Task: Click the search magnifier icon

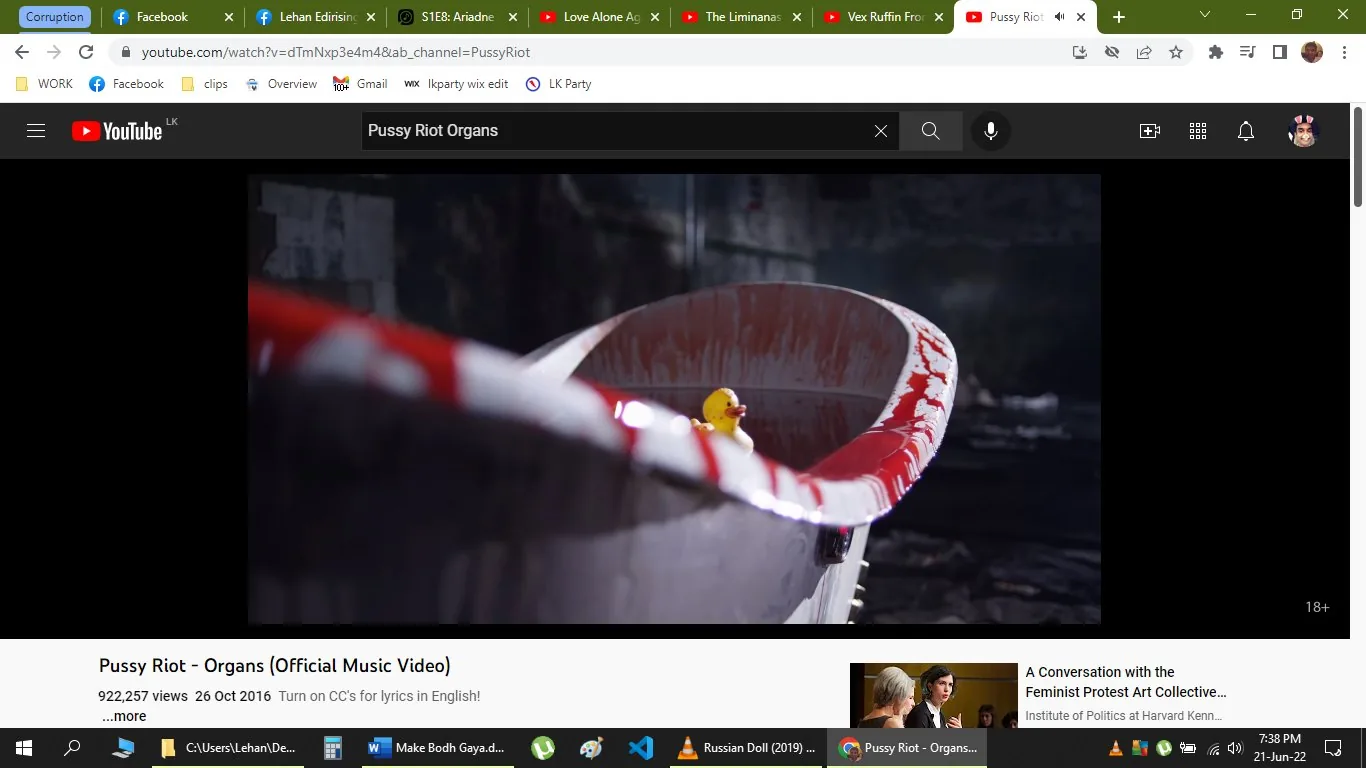Action: pyautogui.click(x=929, y=130)
